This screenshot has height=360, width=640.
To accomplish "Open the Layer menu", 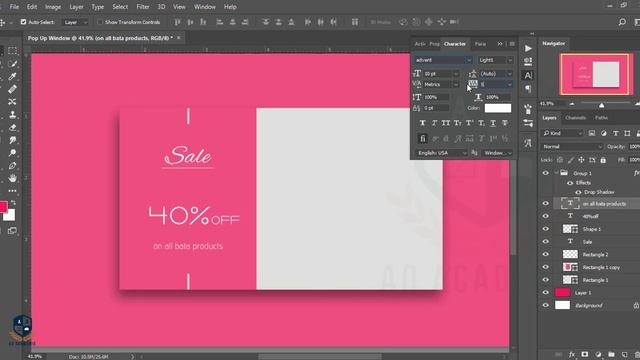I will [x=76, y=7].
